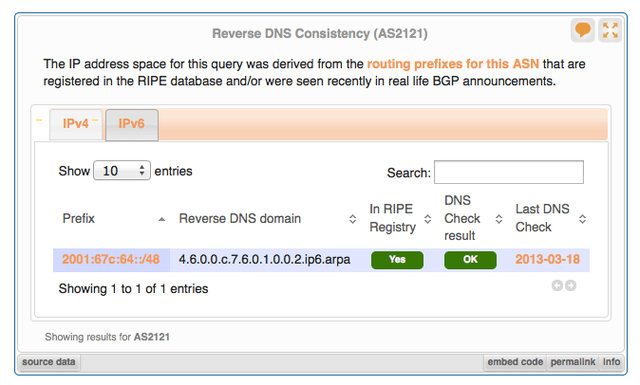Click the permalink button
Image resolution: width=640 pixels, height=385 pixels.
[x=573, y=362]
